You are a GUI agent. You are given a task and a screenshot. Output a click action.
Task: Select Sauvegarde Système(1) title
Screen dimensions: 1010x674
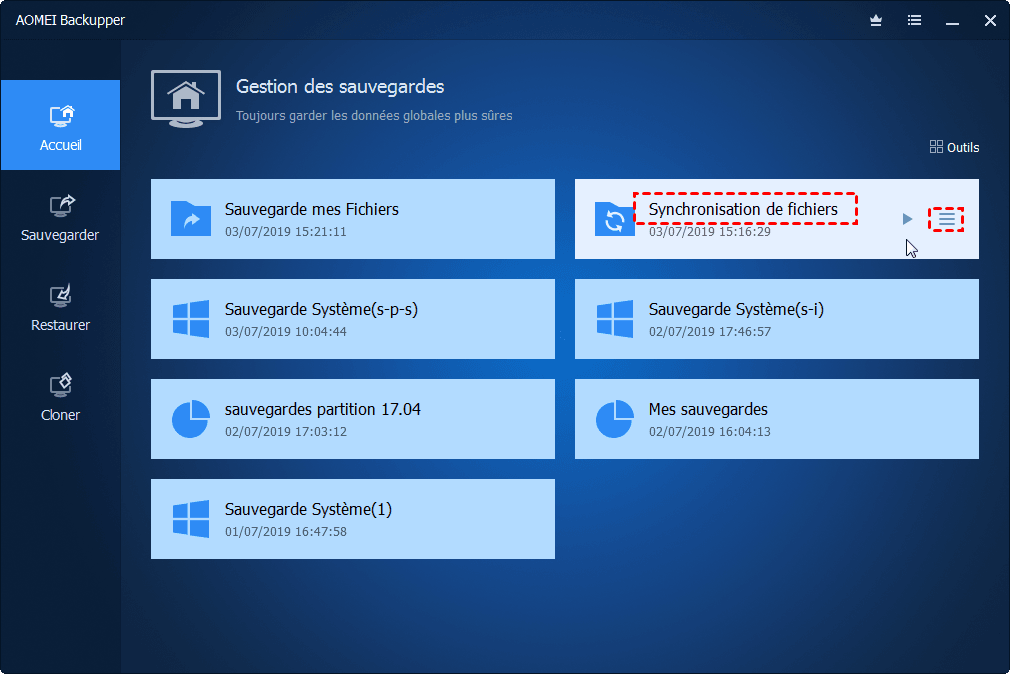pyautogui.click(x=308, y=509)
